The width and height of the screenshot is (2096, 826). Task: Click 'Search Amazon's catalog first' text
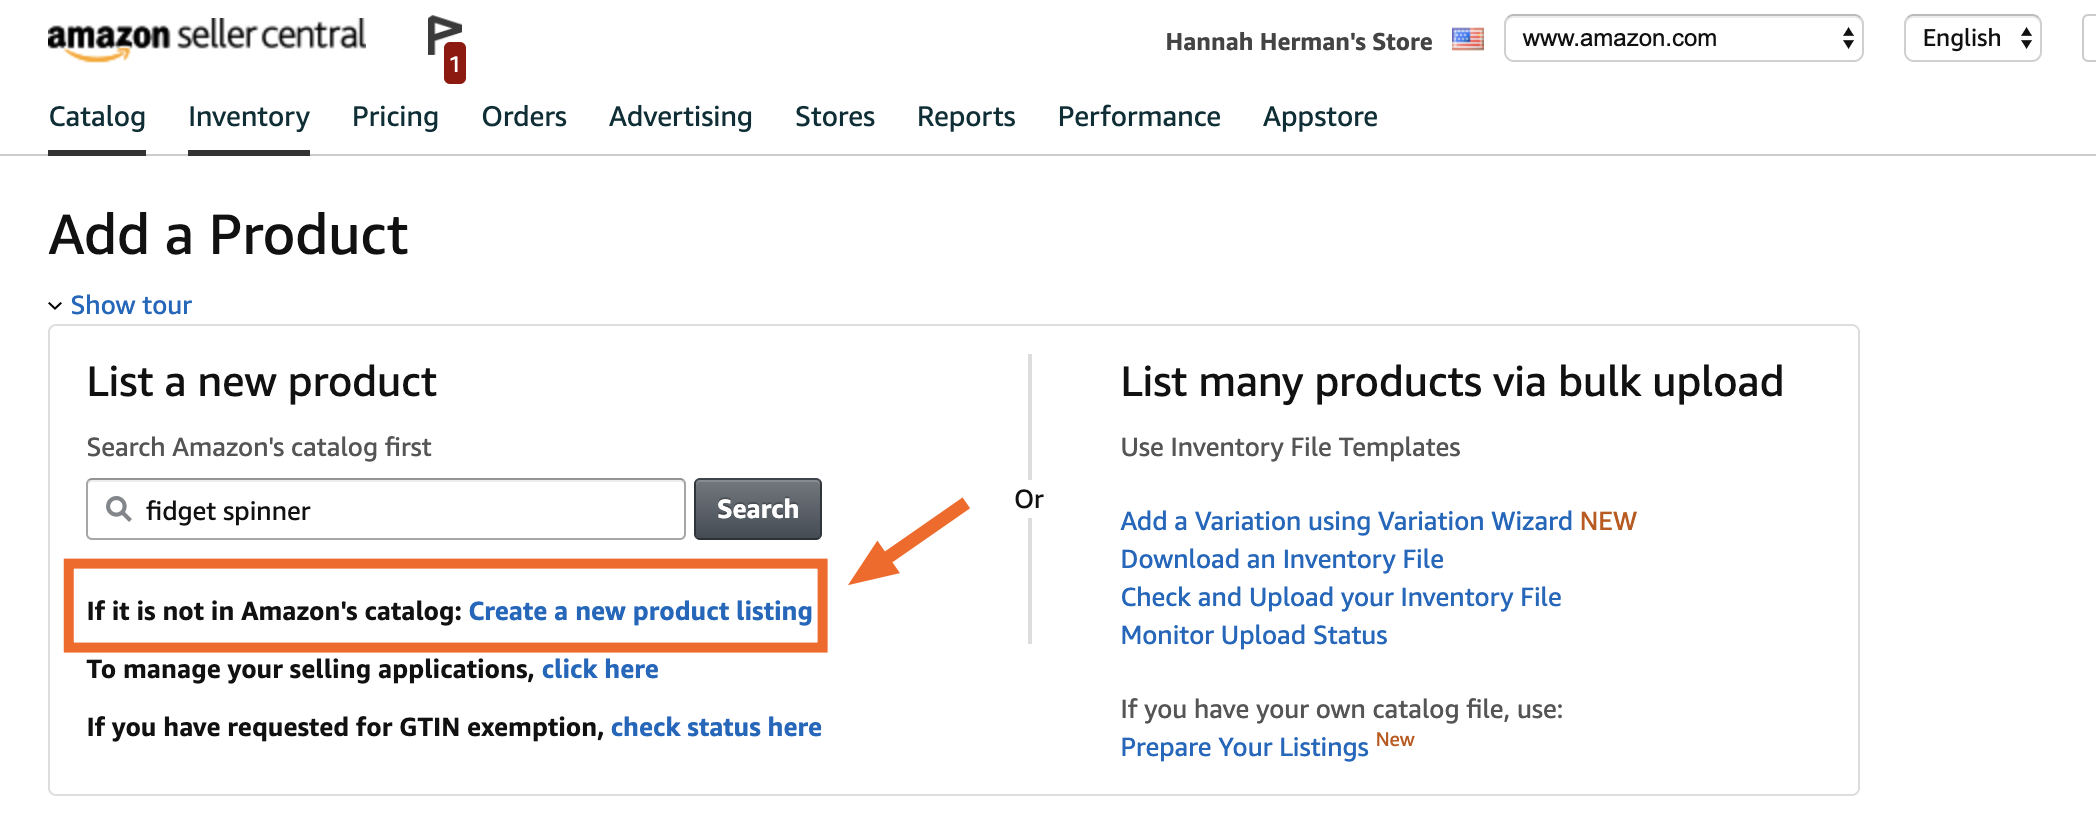point(259,447)
